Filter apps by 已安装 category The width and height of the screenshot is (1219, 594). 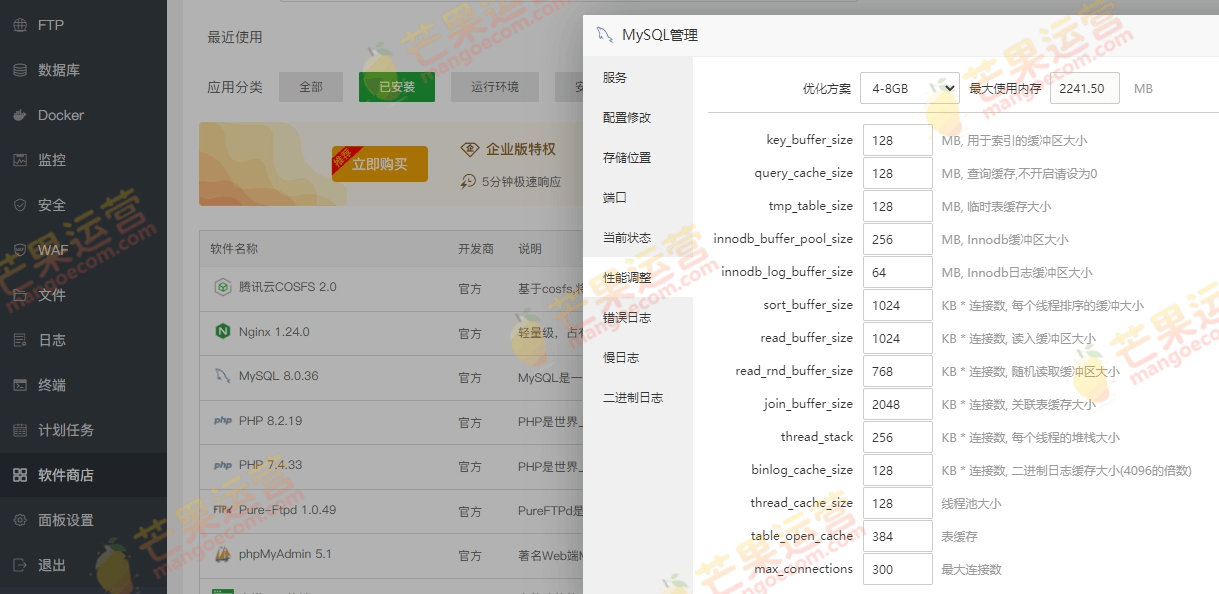coord(397,87)
